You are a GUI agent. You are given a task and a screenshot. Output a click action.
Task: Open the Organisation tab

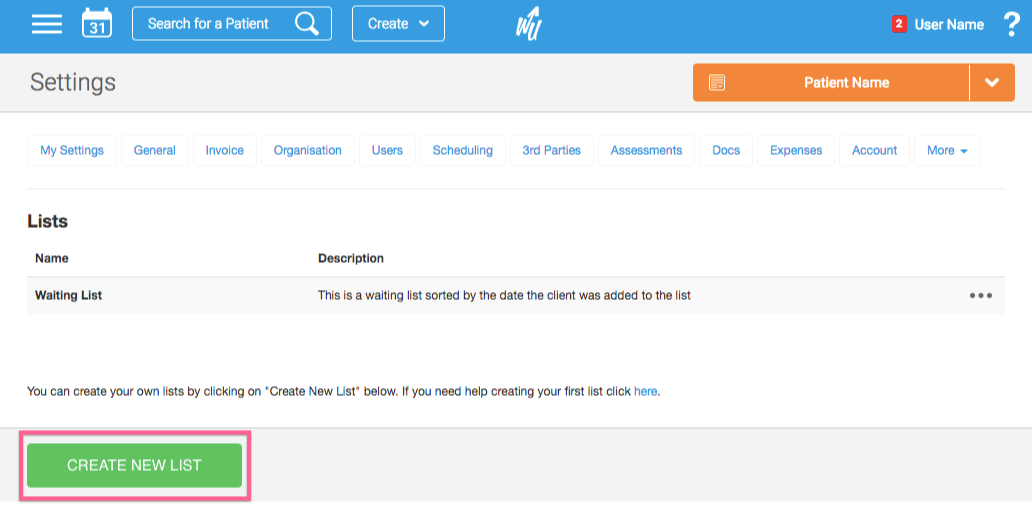click(307, 151)
